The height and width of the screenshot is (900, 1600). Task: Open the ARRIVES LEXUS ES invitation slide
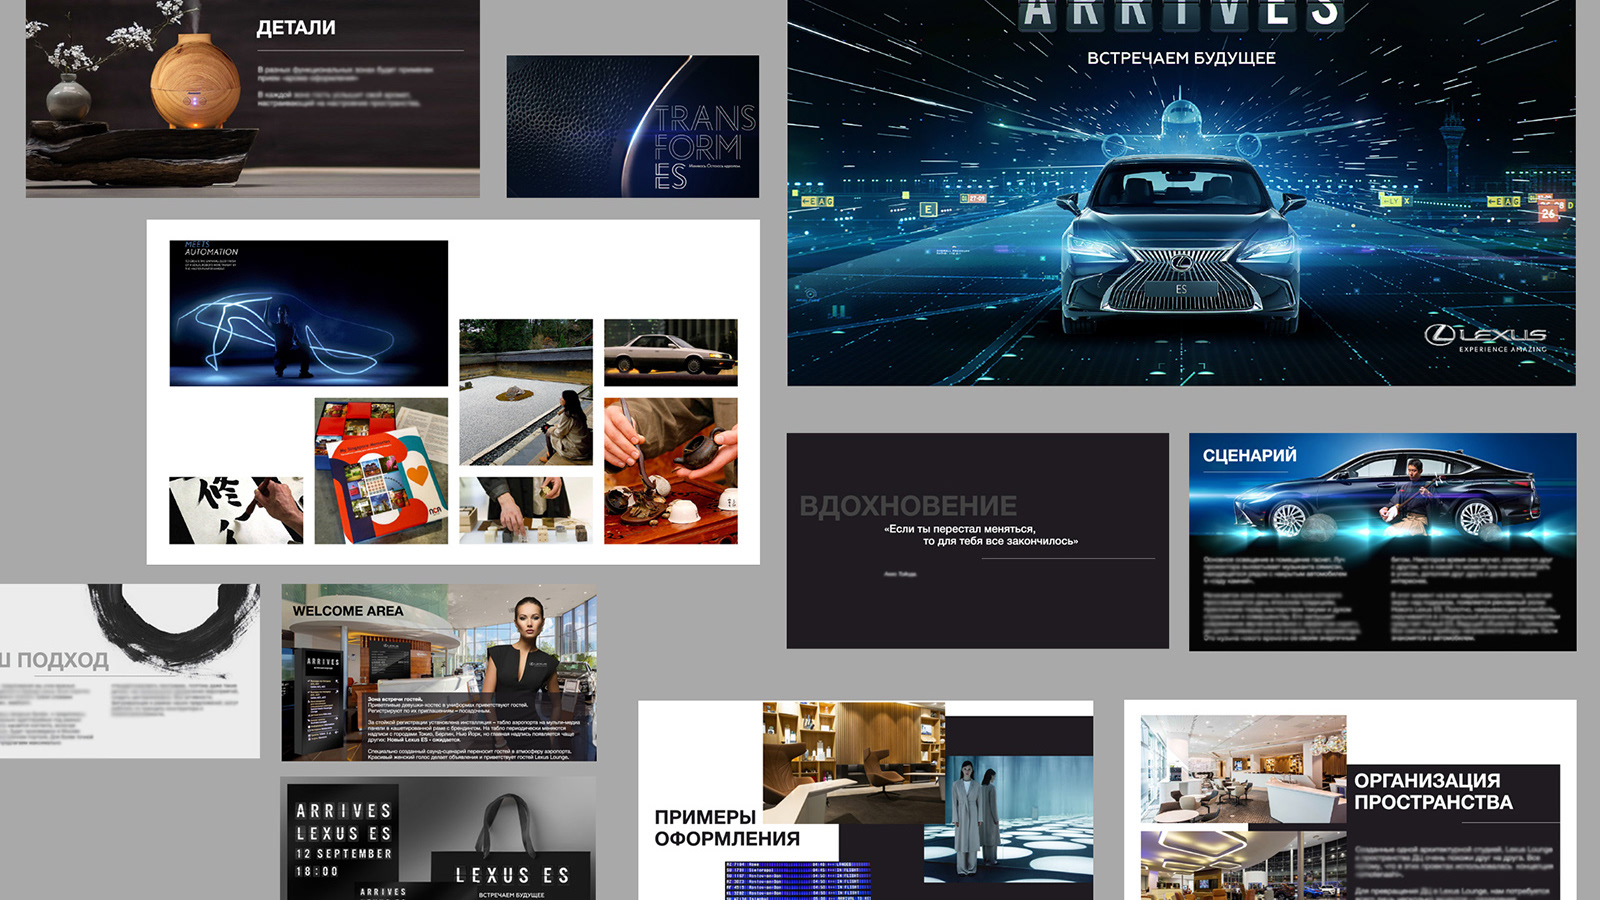pyautogui.click(x=439, y=838)
